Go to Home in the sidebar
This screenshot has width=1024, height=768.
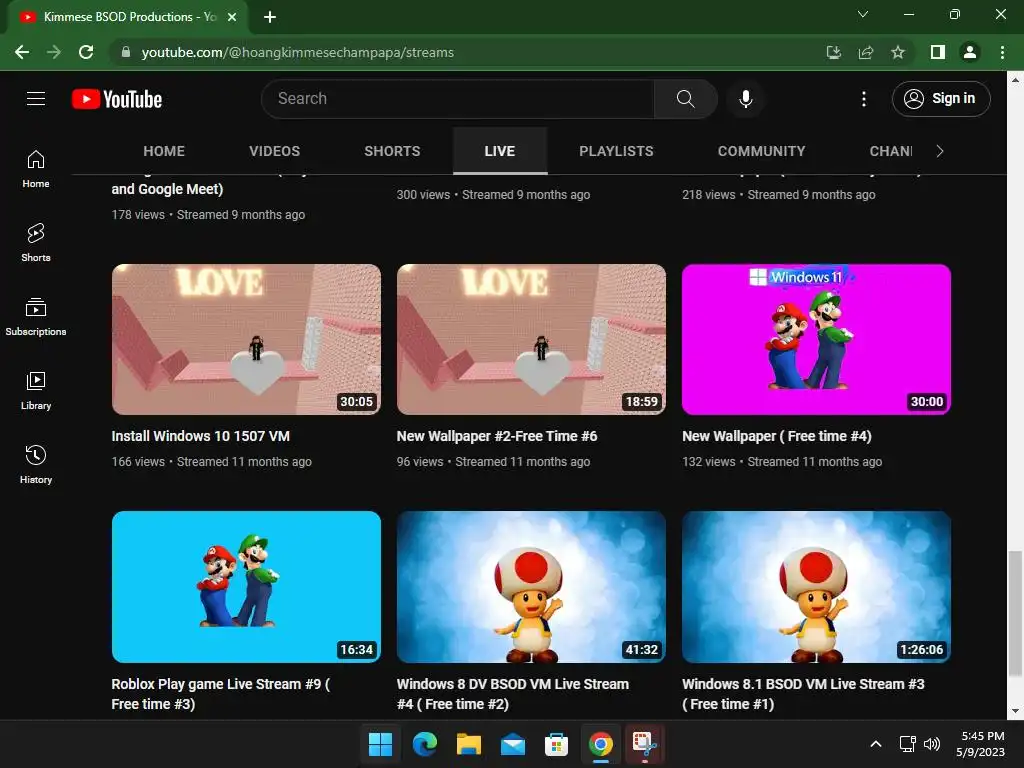pyautogui.click(x=36, y=169)
